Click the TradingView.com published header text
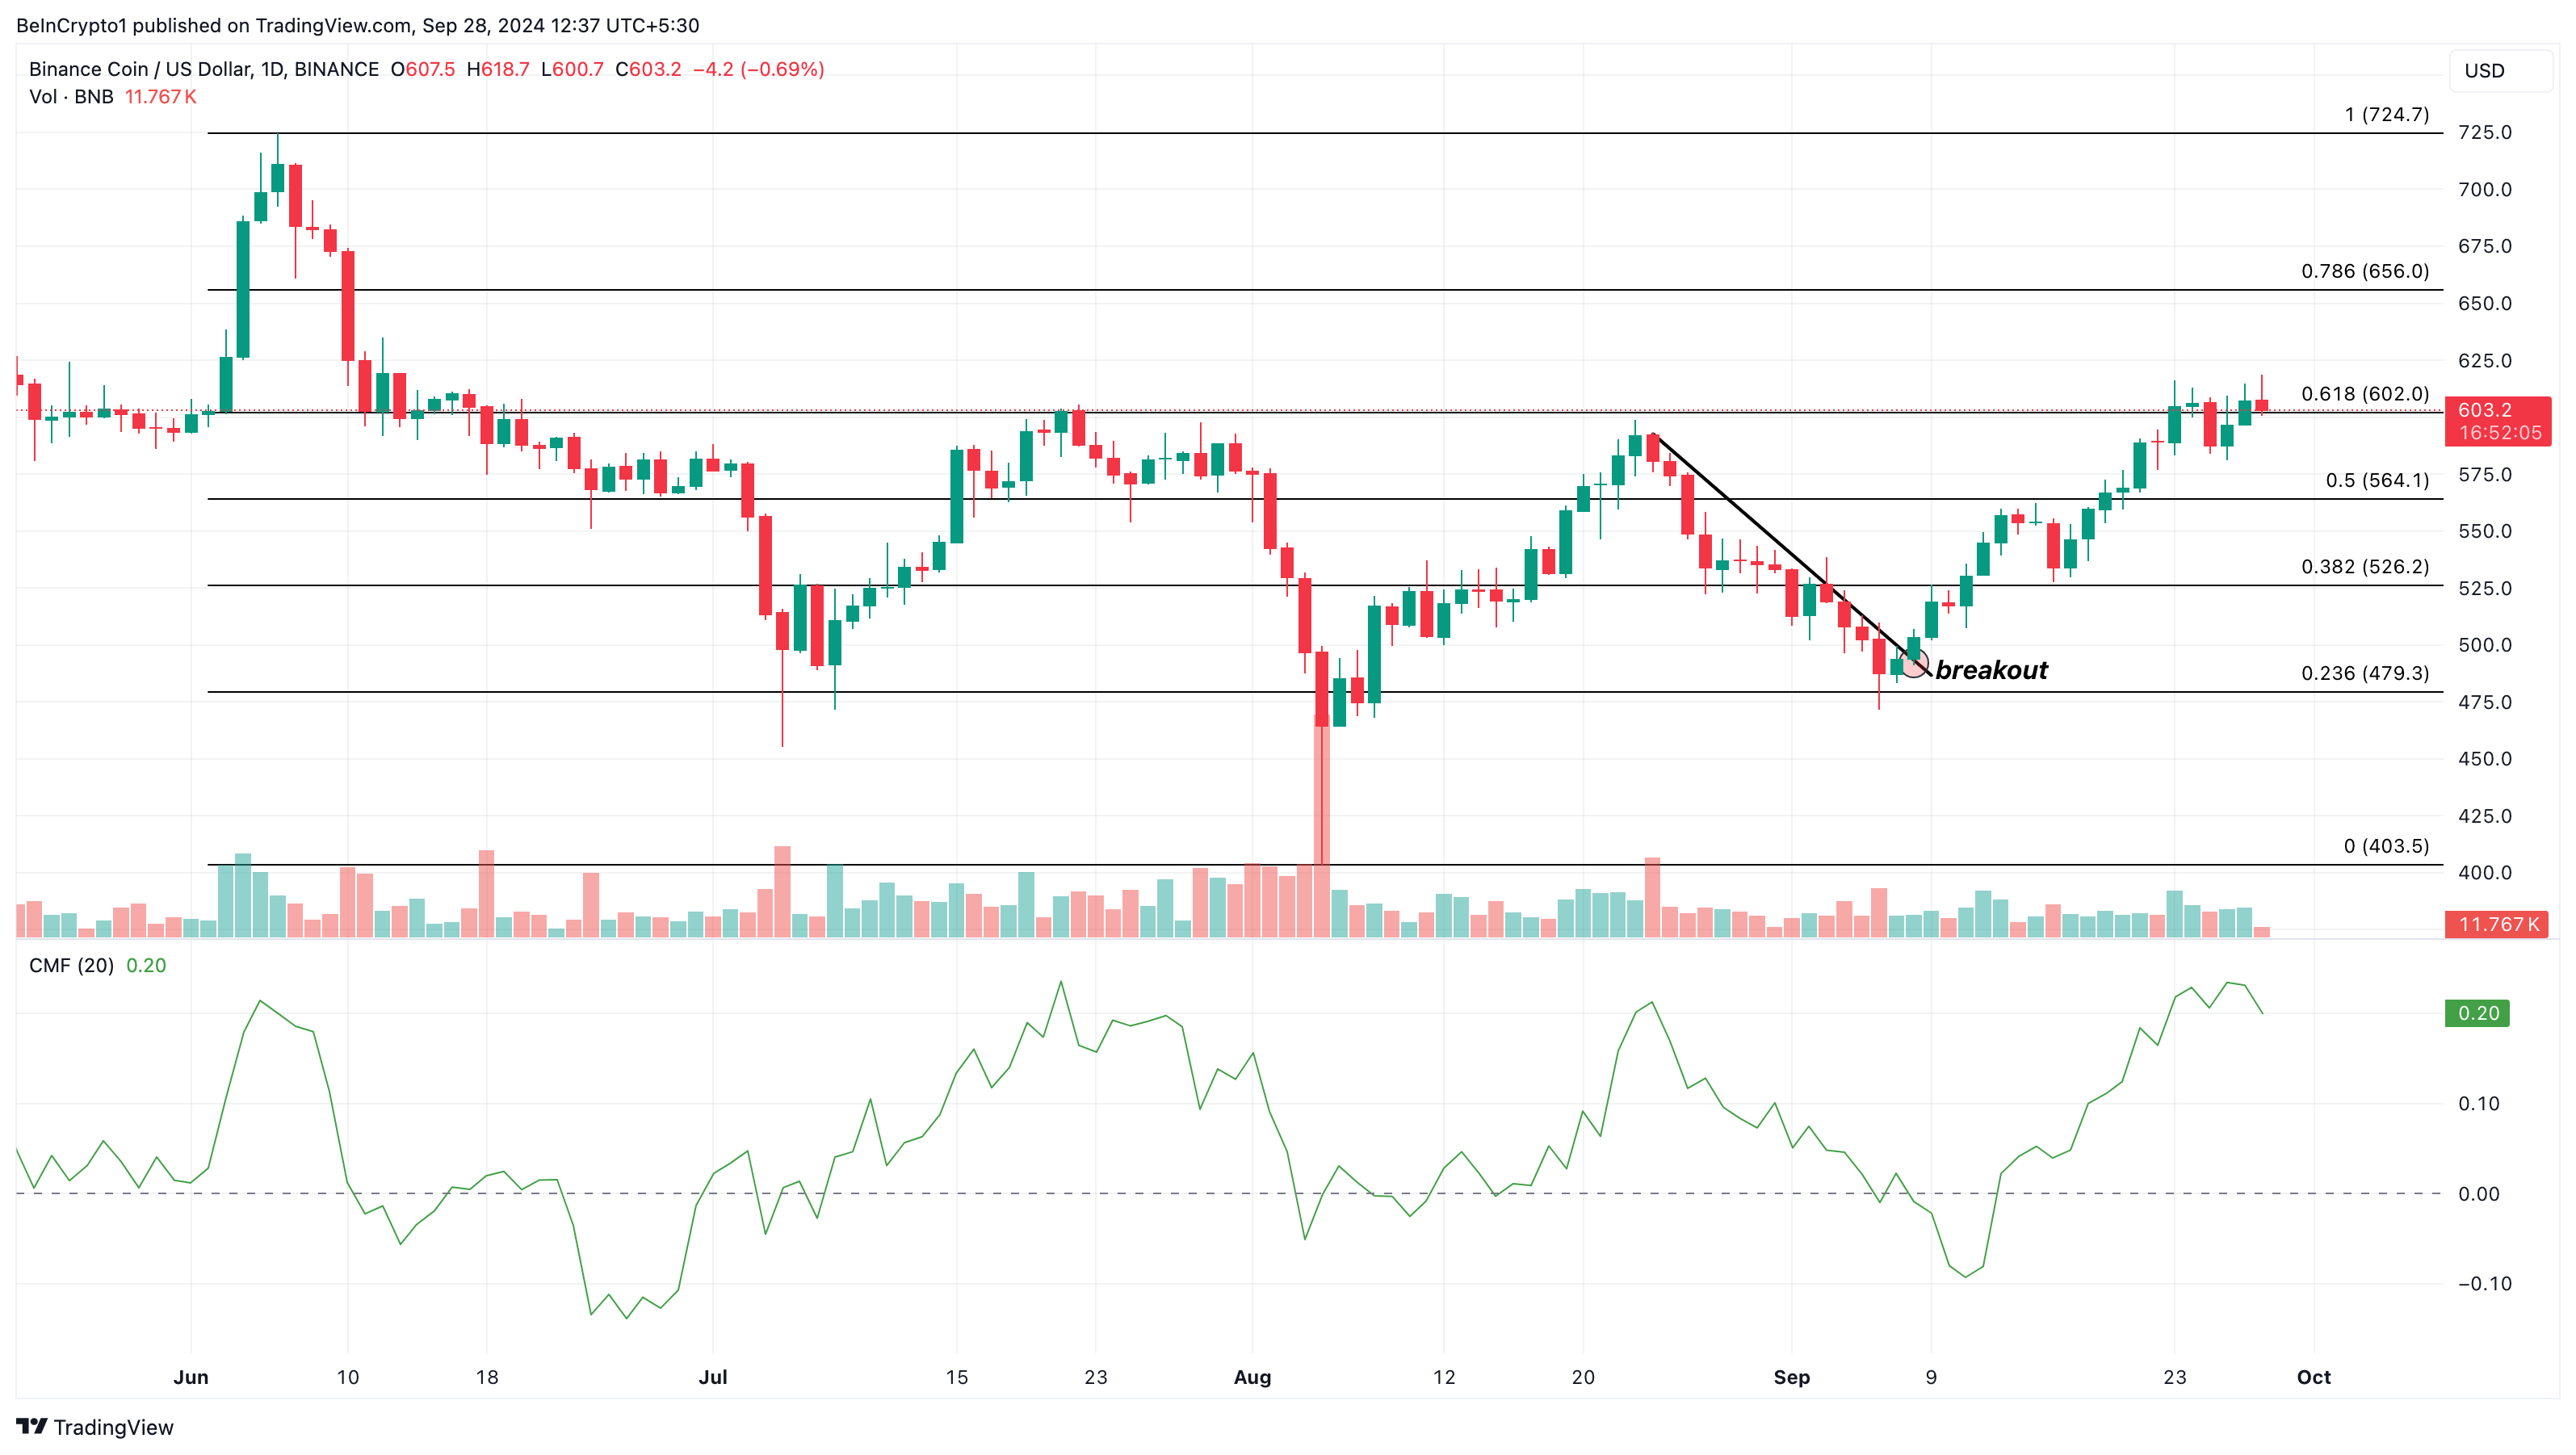 pyautogui.click(x=357, y=25)
